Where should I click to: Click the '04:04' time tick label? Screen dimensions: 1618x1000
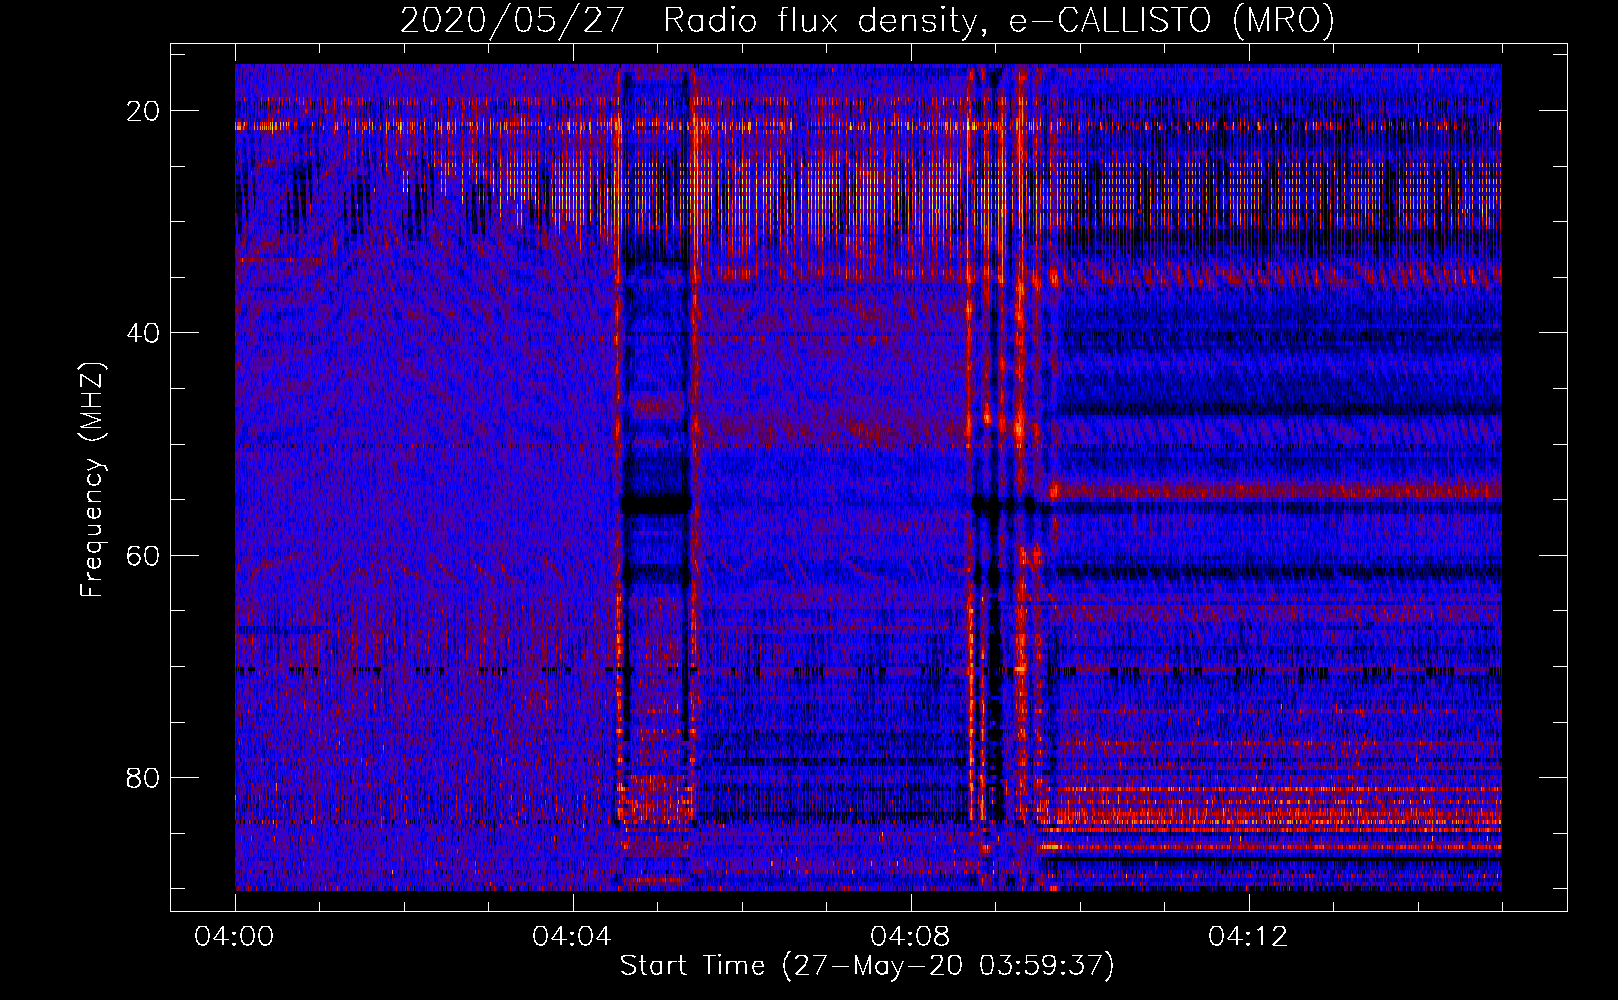pos(572,937)
